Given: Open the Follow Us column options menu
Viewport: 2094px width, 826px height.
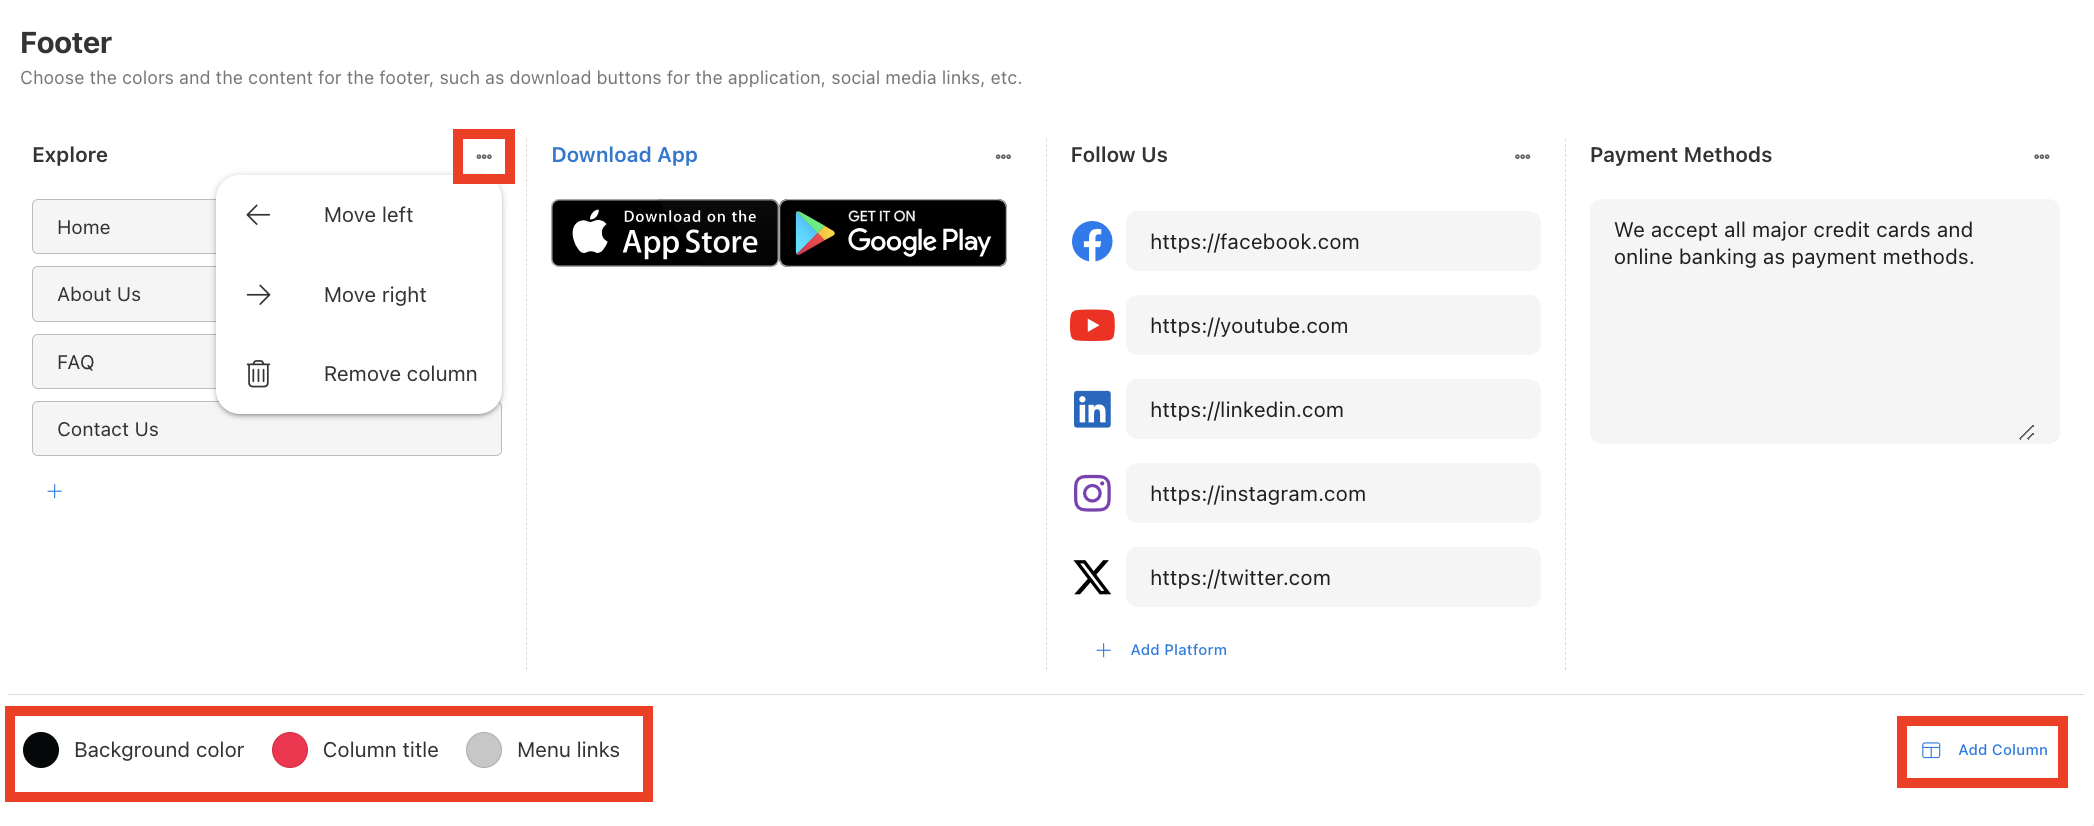Looking at the screenshot, I should [1522, 156].
